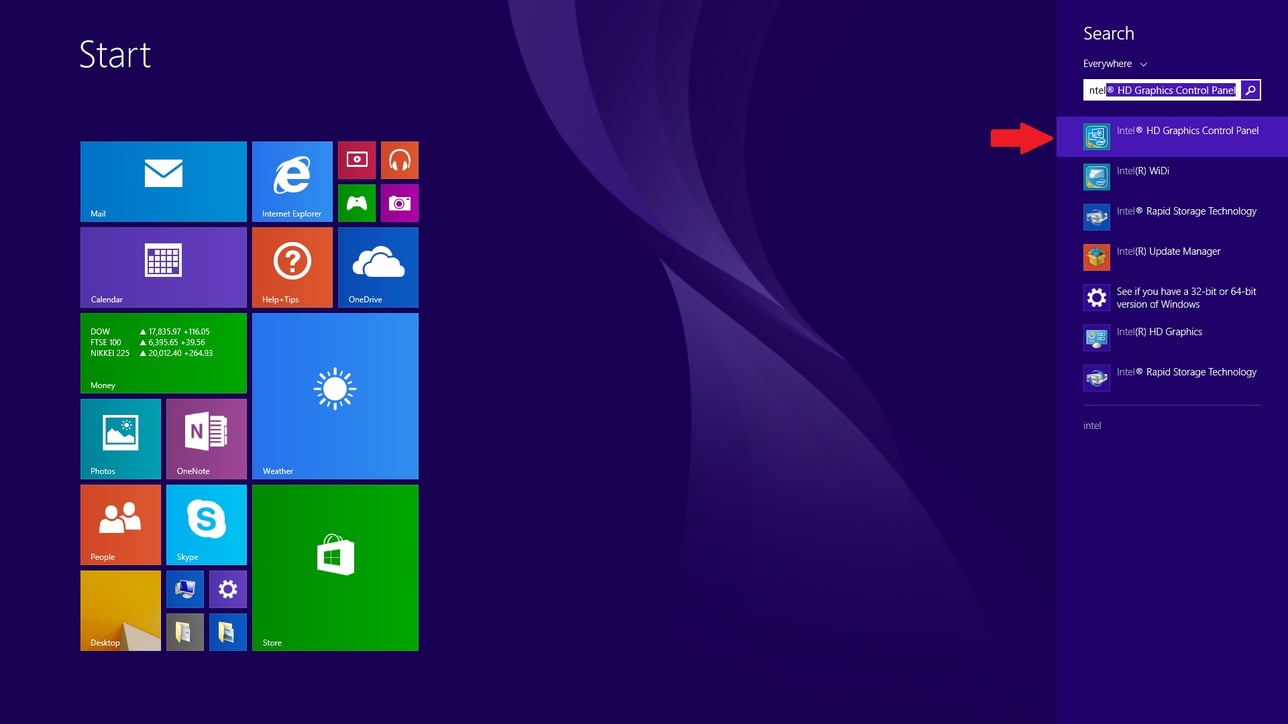Open the Calendar tile
This screenshot has height=724, width=1288.
click(163, 267)
